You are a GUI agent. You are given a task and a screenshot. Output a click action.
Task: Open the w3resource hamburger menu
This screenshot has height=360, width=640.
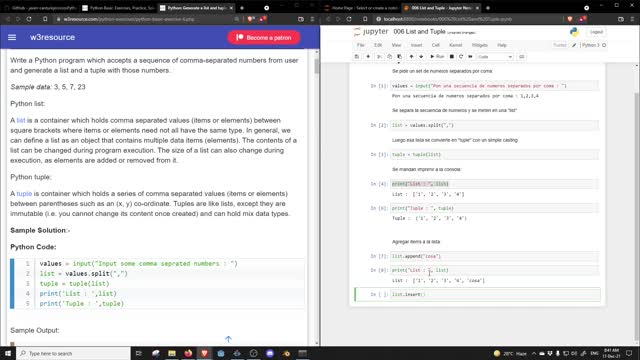click(x=12, y=37)
